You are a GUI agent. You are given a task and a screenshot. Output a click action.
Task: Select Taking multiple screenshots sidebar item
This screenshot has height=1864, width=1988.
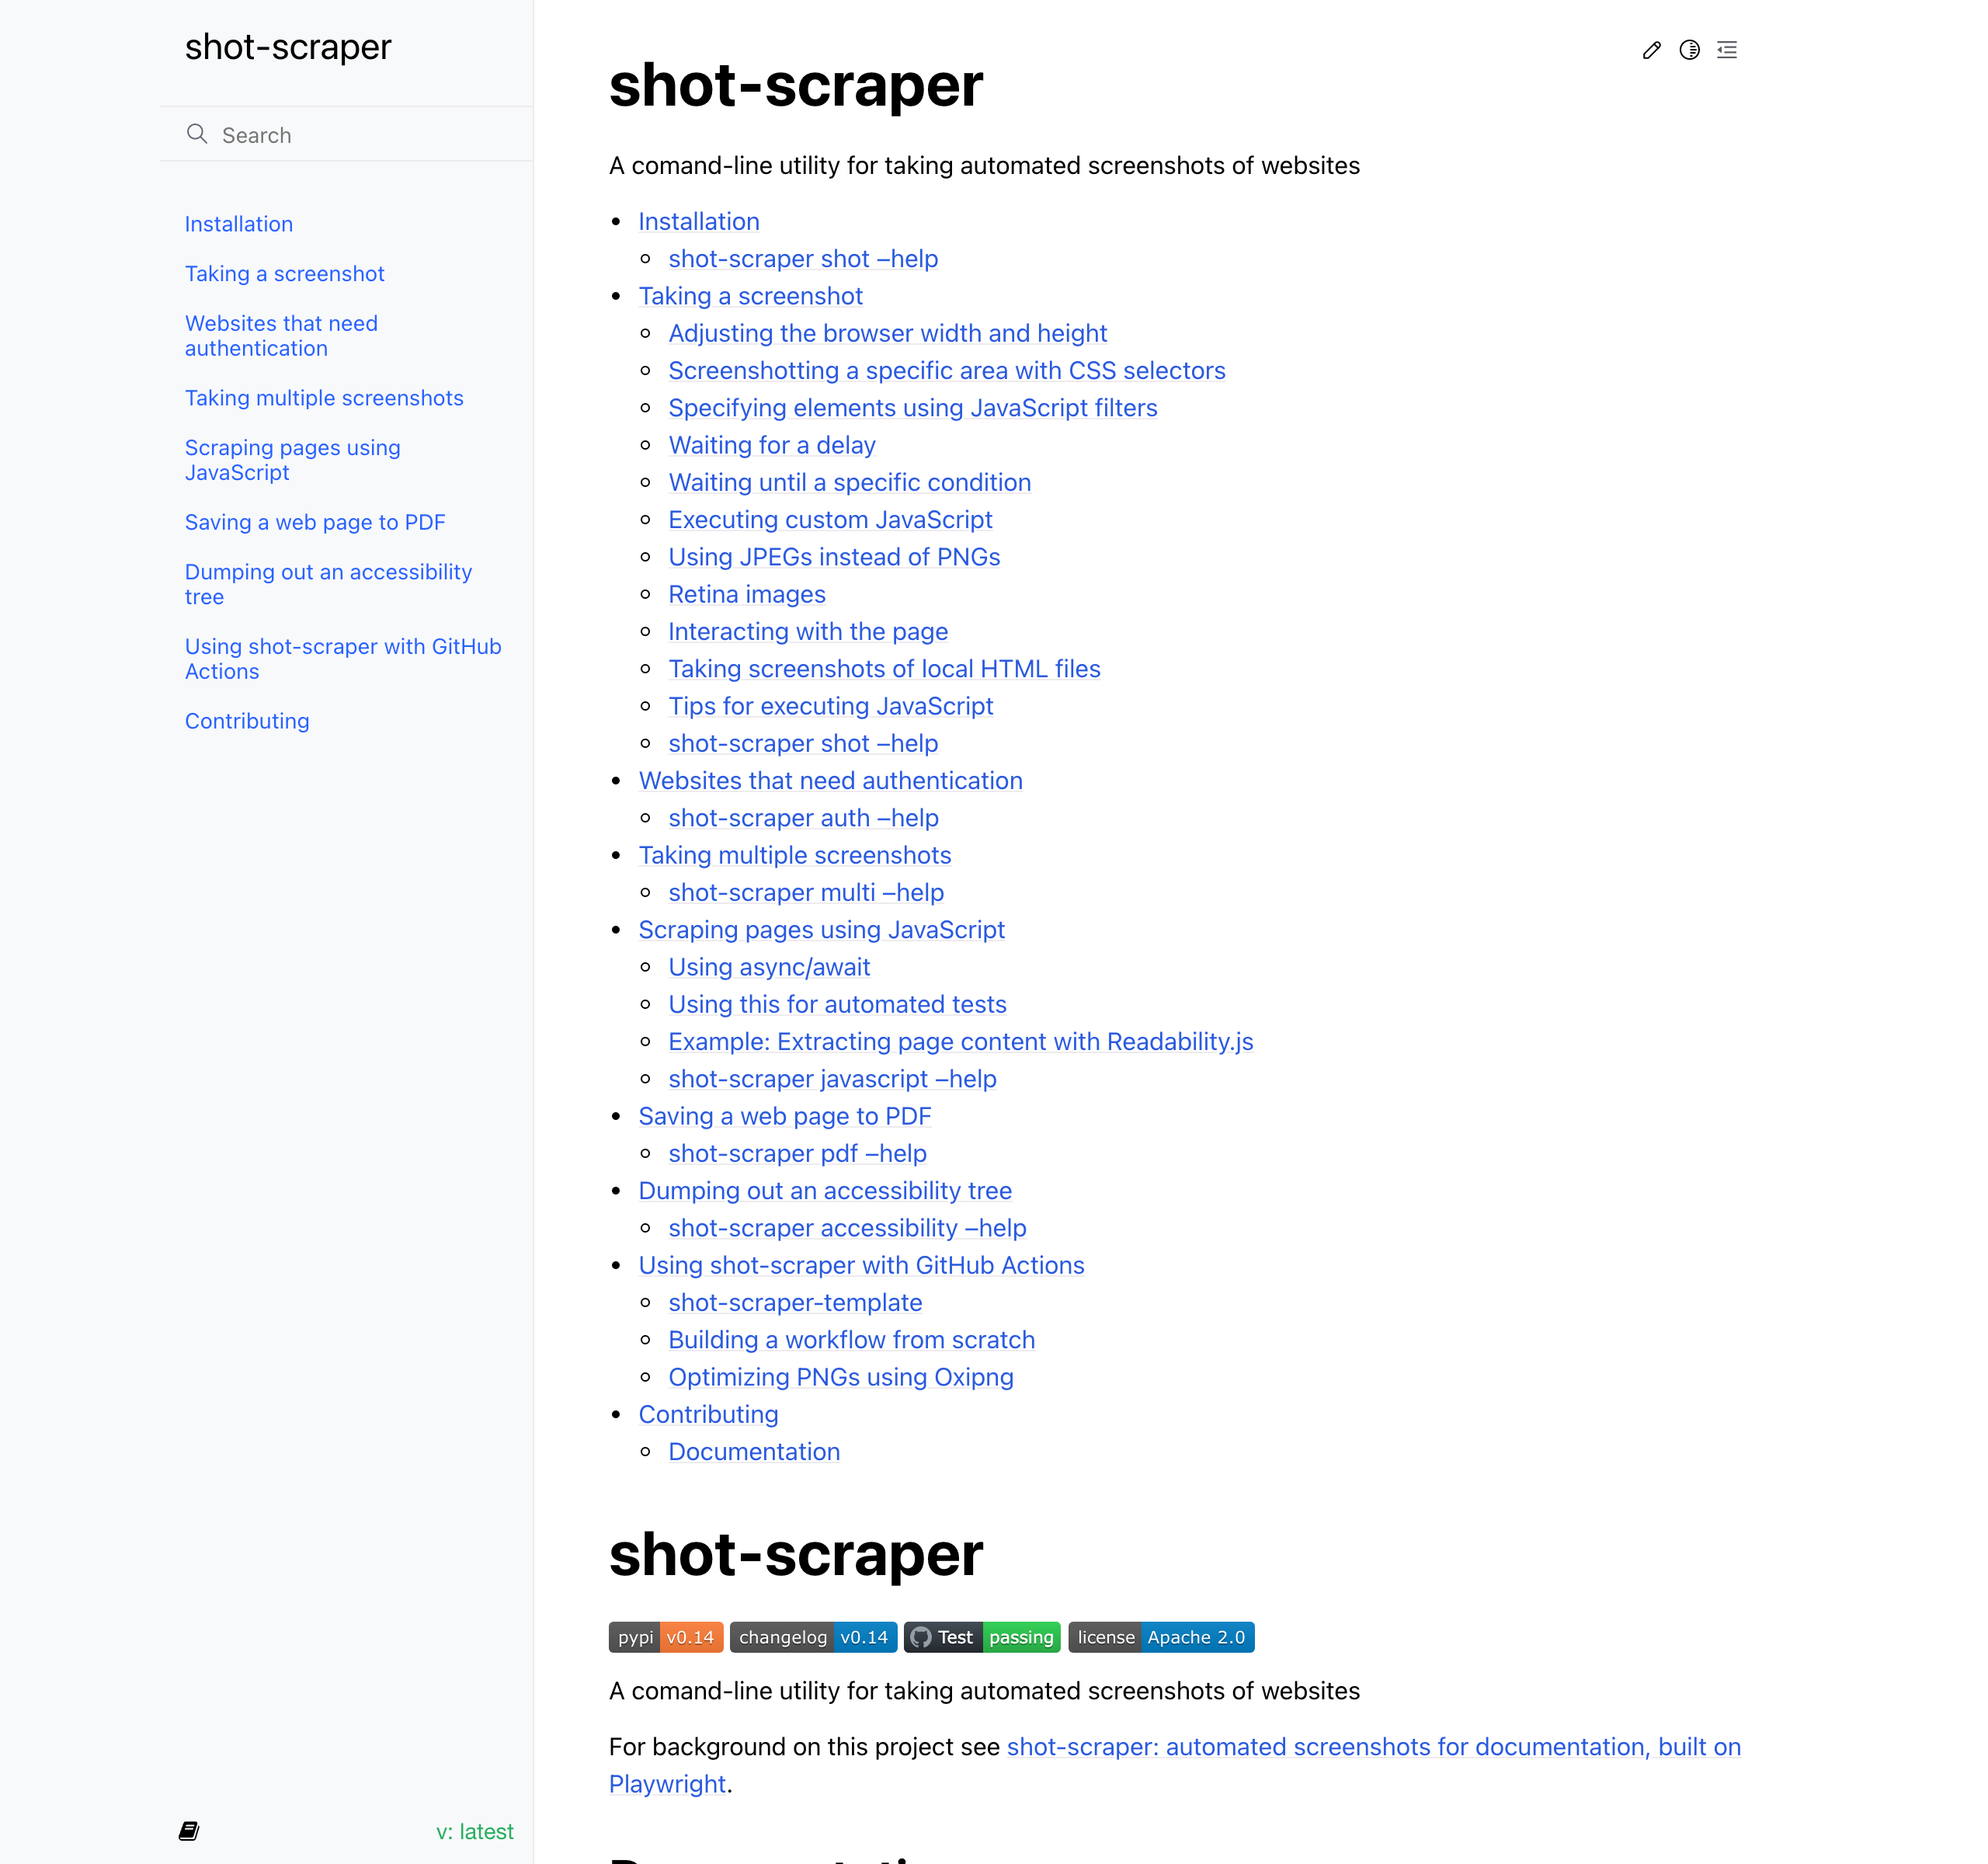[324, 398]
